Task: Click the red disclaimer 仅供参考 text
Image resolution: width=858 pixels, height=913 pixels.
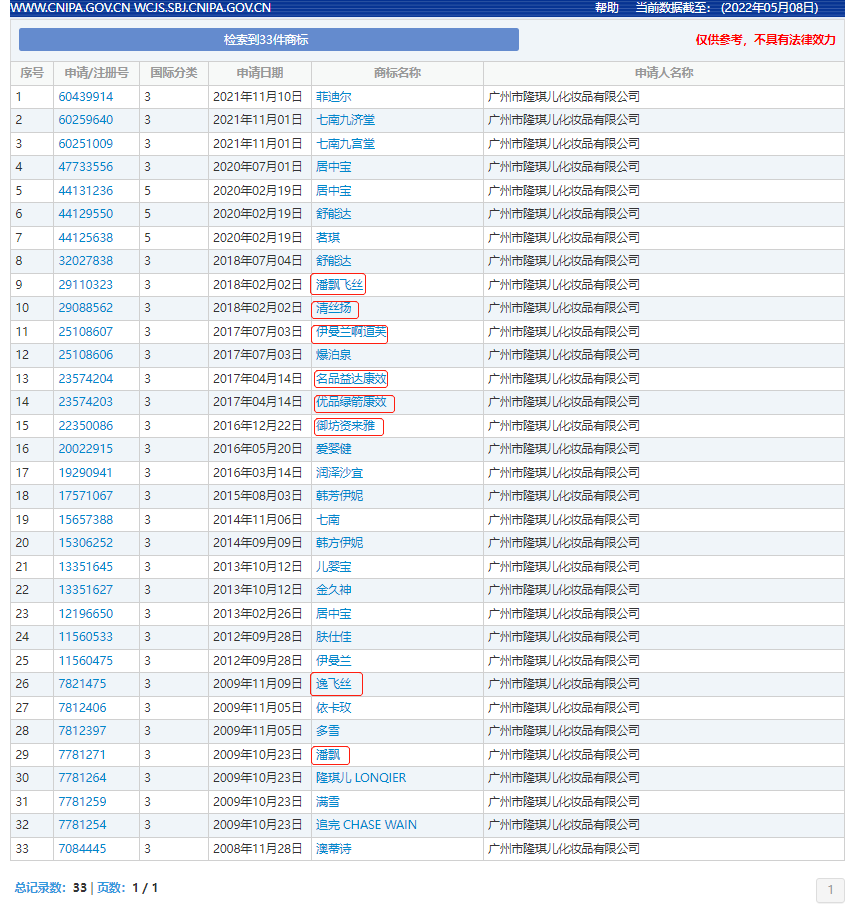Action: [x=765, y=40]
